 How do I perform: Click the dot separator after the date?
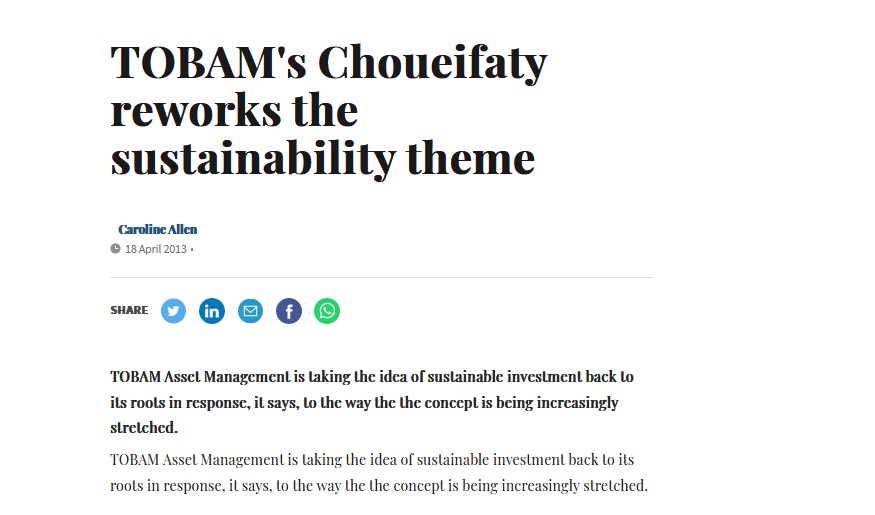pos(192,249)
